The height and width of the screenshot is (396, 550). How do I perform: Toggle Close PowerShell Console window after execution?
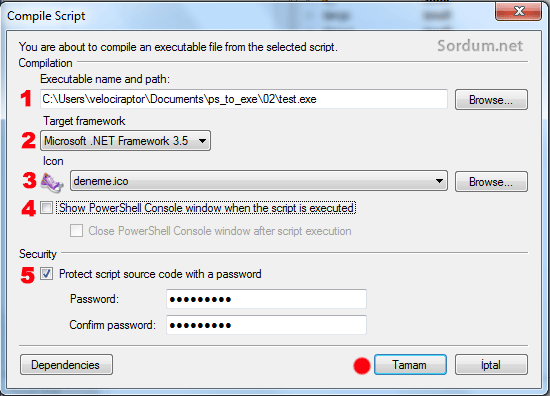click(x=76, y=231)
